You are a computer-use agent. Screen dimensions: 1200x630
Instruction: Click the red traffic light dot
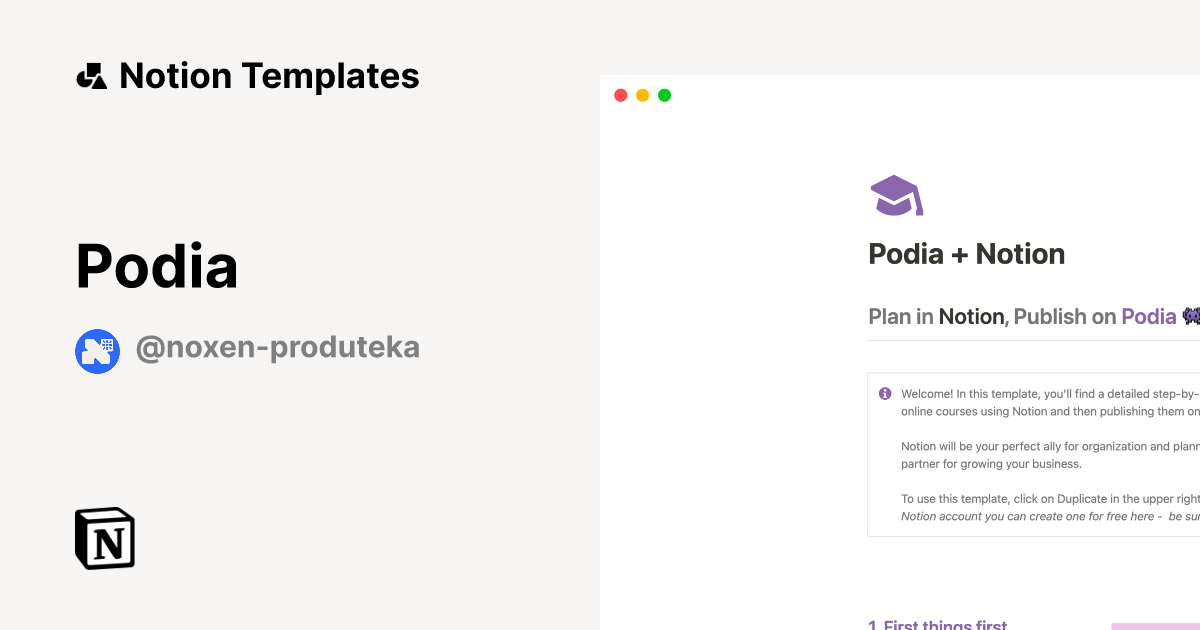coord(620,95)
